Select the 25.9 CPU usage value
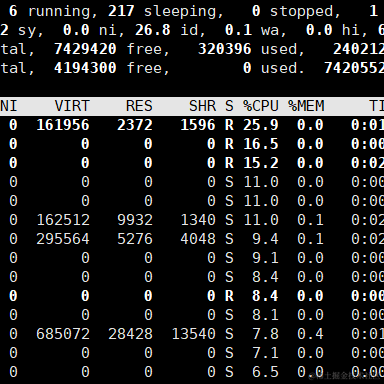This screenshot has width=384, height=384. point(261,125)
